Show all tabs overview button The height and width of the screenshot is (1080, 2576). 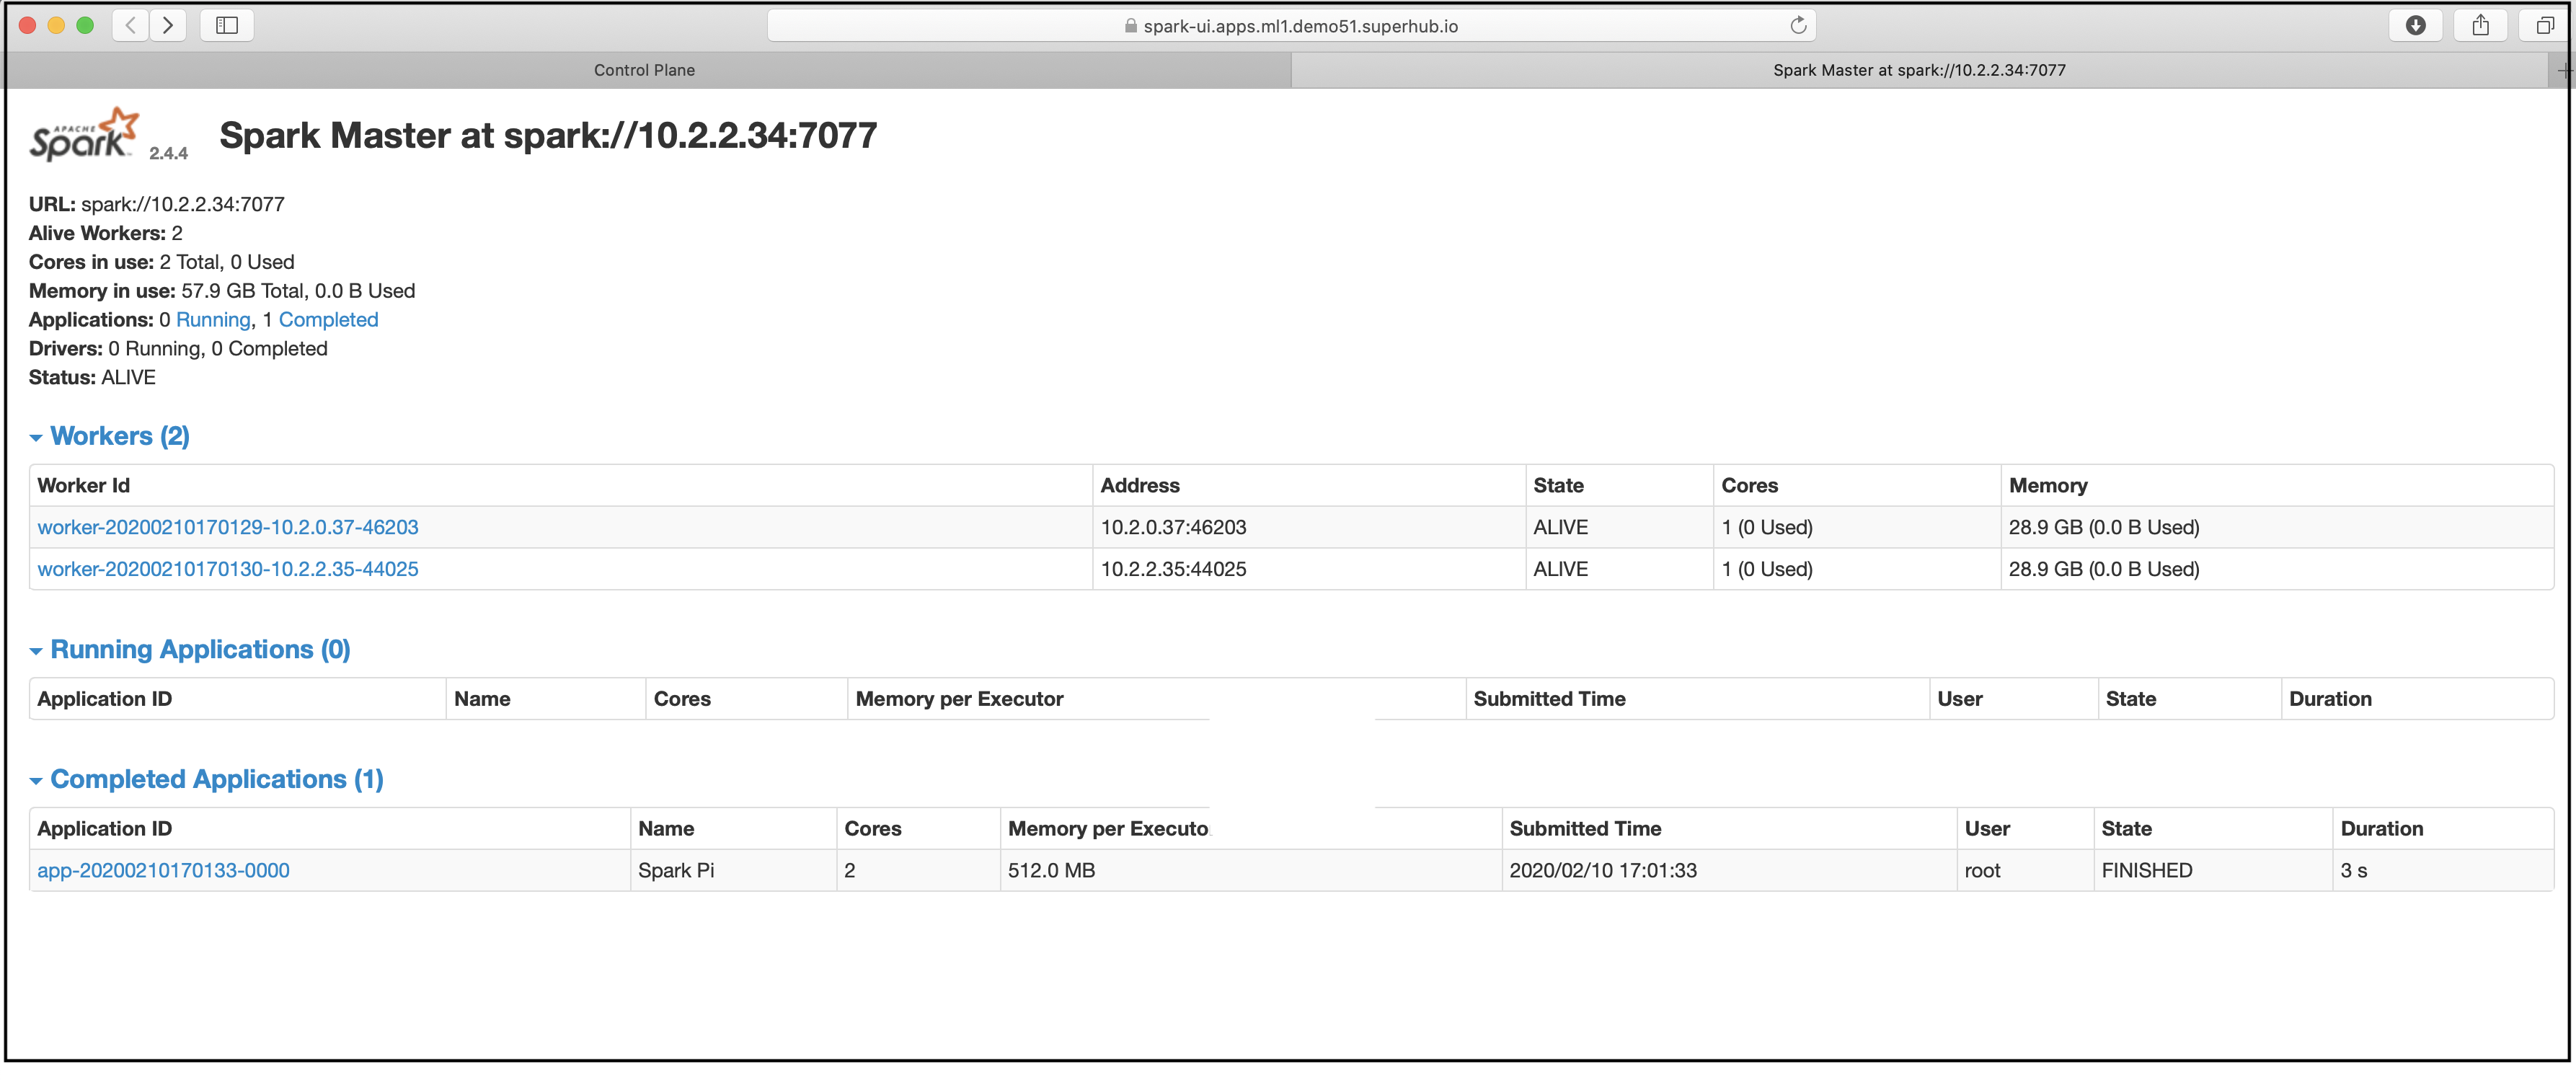click(2545, 25)
